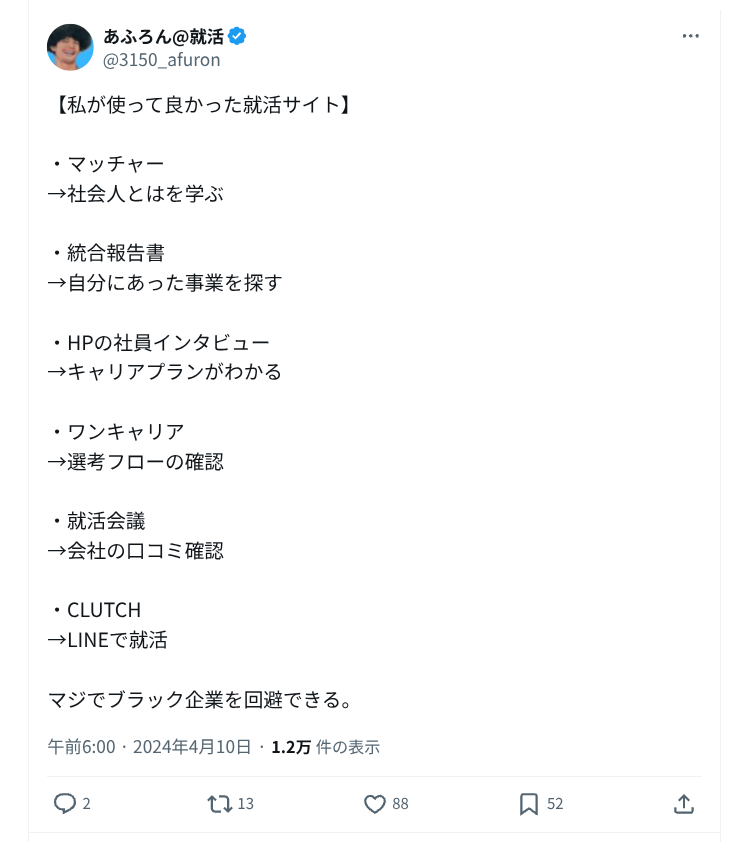The height and width of the screenshot is (842, 745).
Task: Open the author's profile picture
Action: 70,47
